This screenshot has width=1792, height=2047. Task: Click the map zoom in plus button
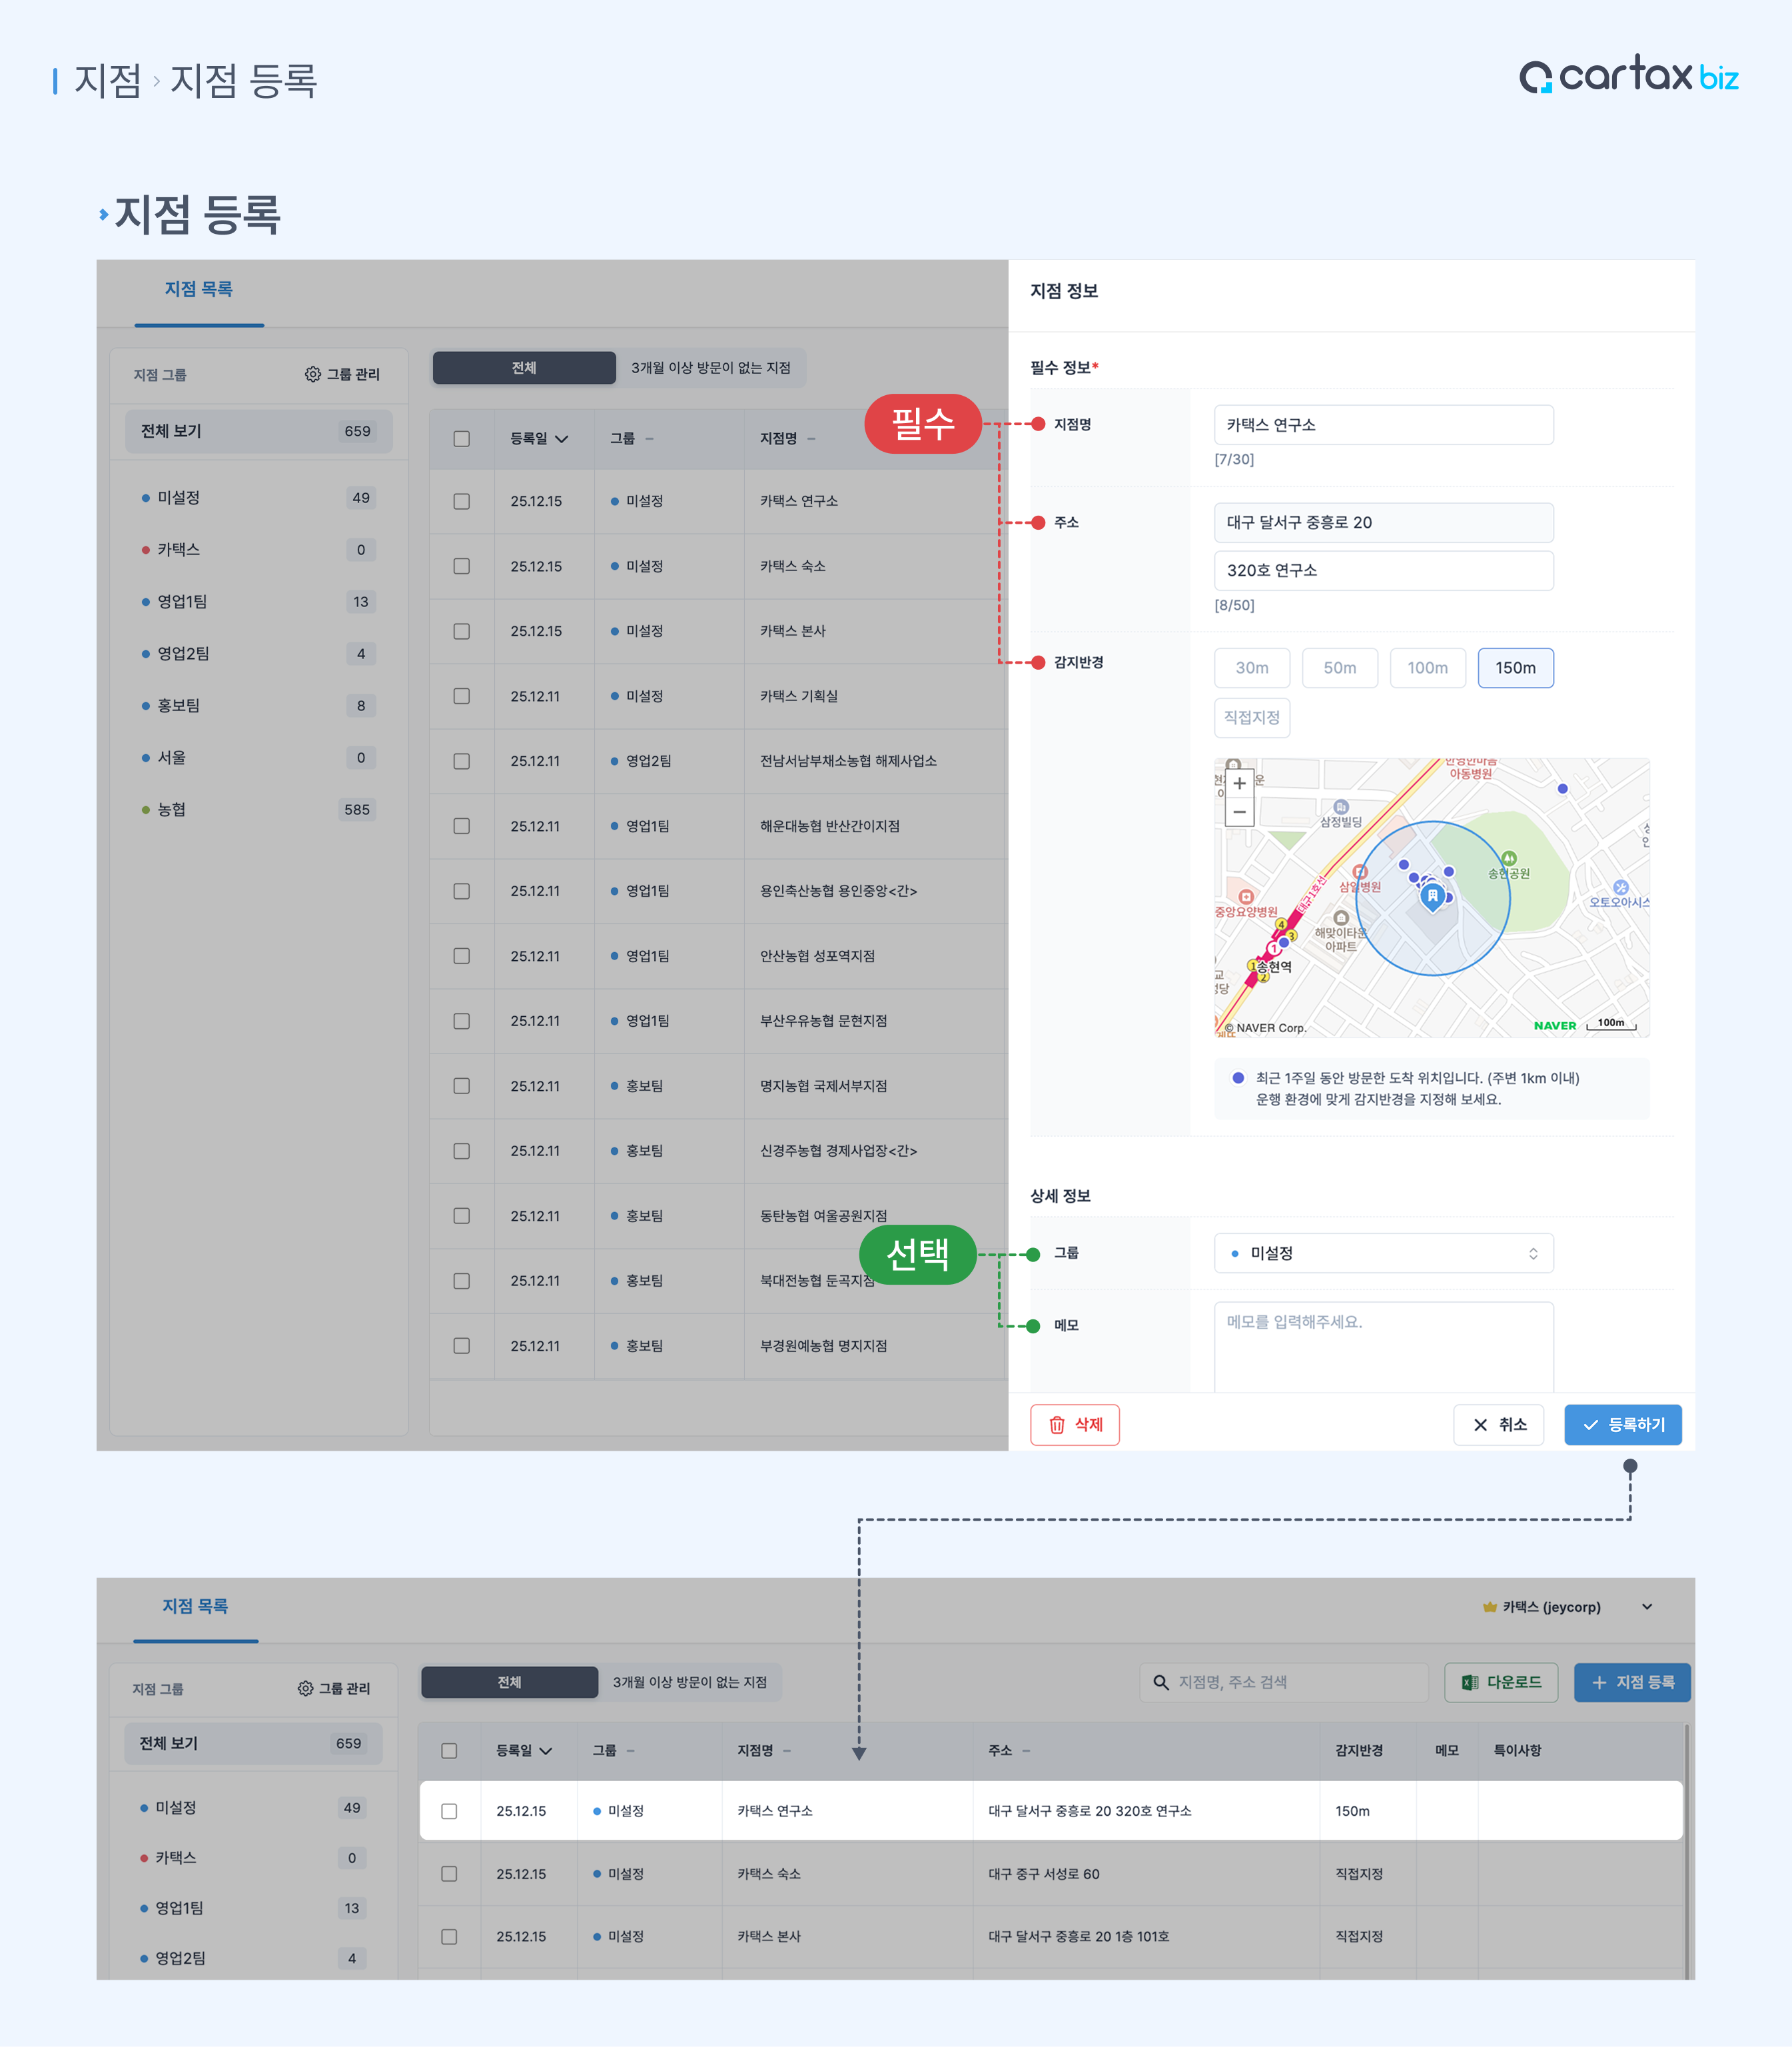tap(1239, 784)
